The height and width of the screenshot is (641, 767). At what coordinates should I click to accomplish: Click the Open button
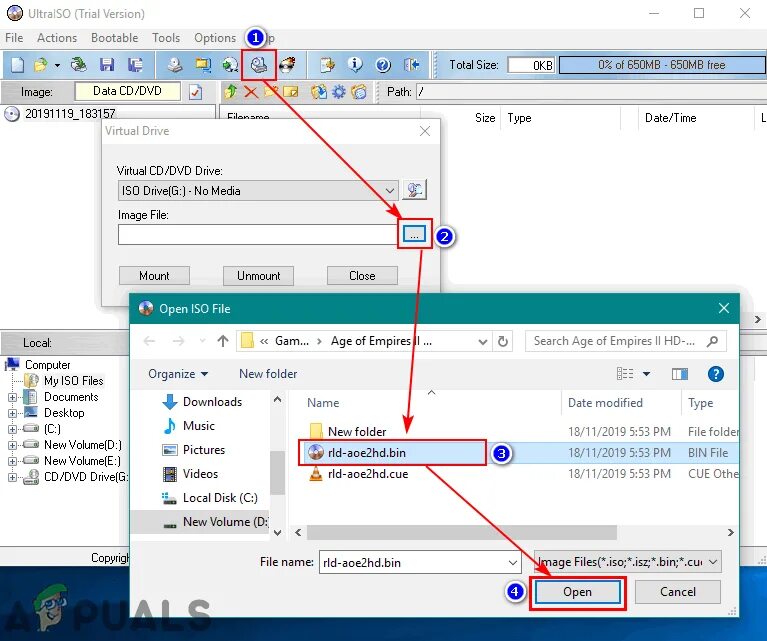click(577, 592)
